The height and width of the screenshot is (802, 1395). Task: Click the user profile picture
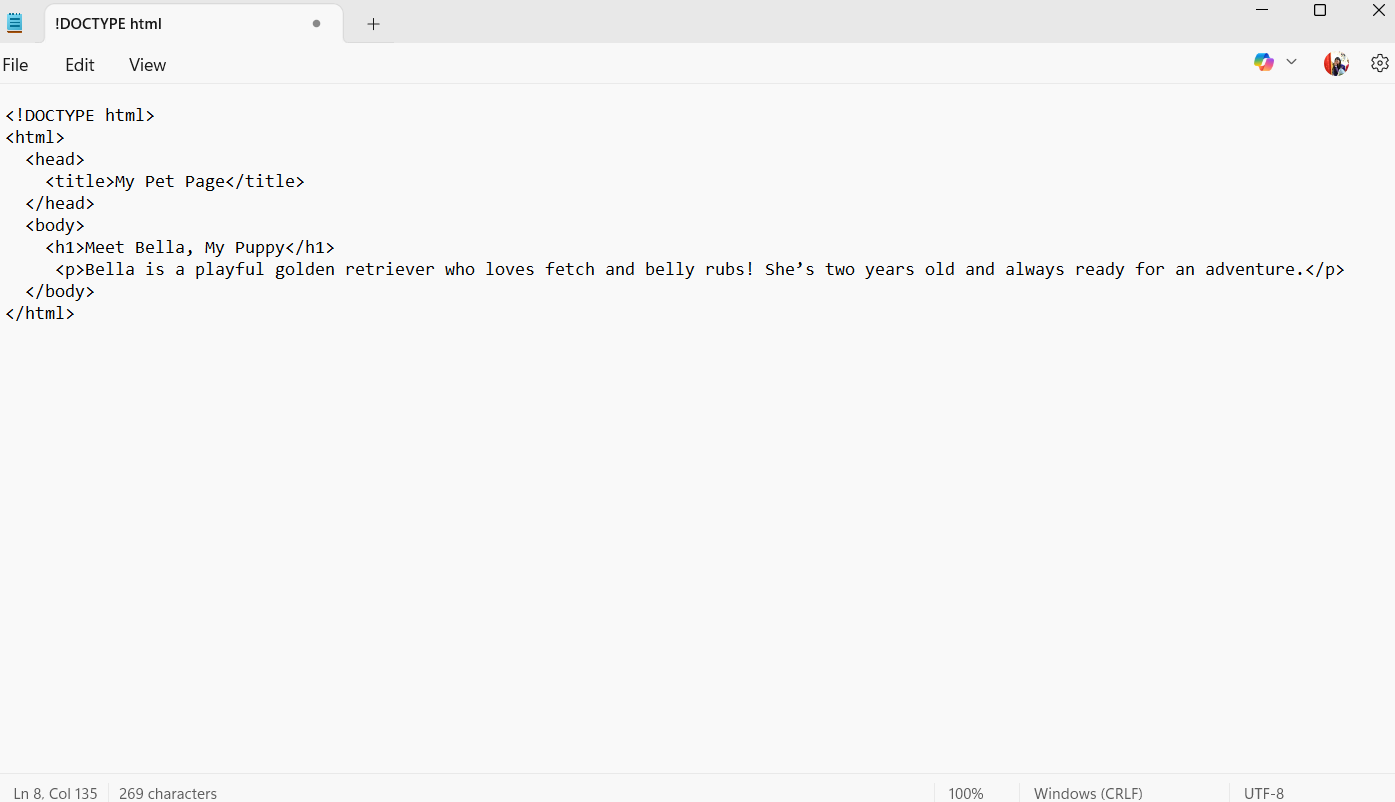(x=1336, y=62)
